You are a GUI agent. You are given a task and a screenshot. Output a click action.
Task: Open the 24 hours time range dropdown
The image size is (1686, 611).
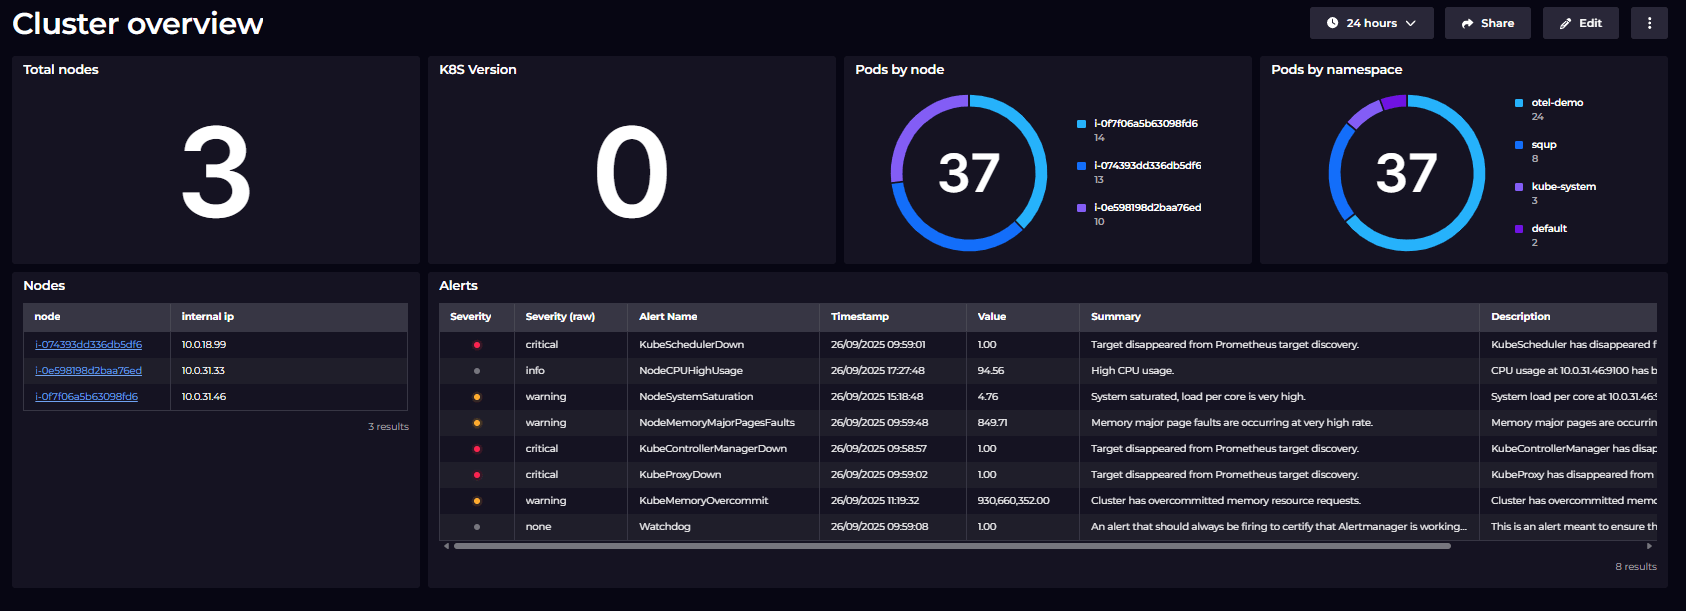[1371, 23]
